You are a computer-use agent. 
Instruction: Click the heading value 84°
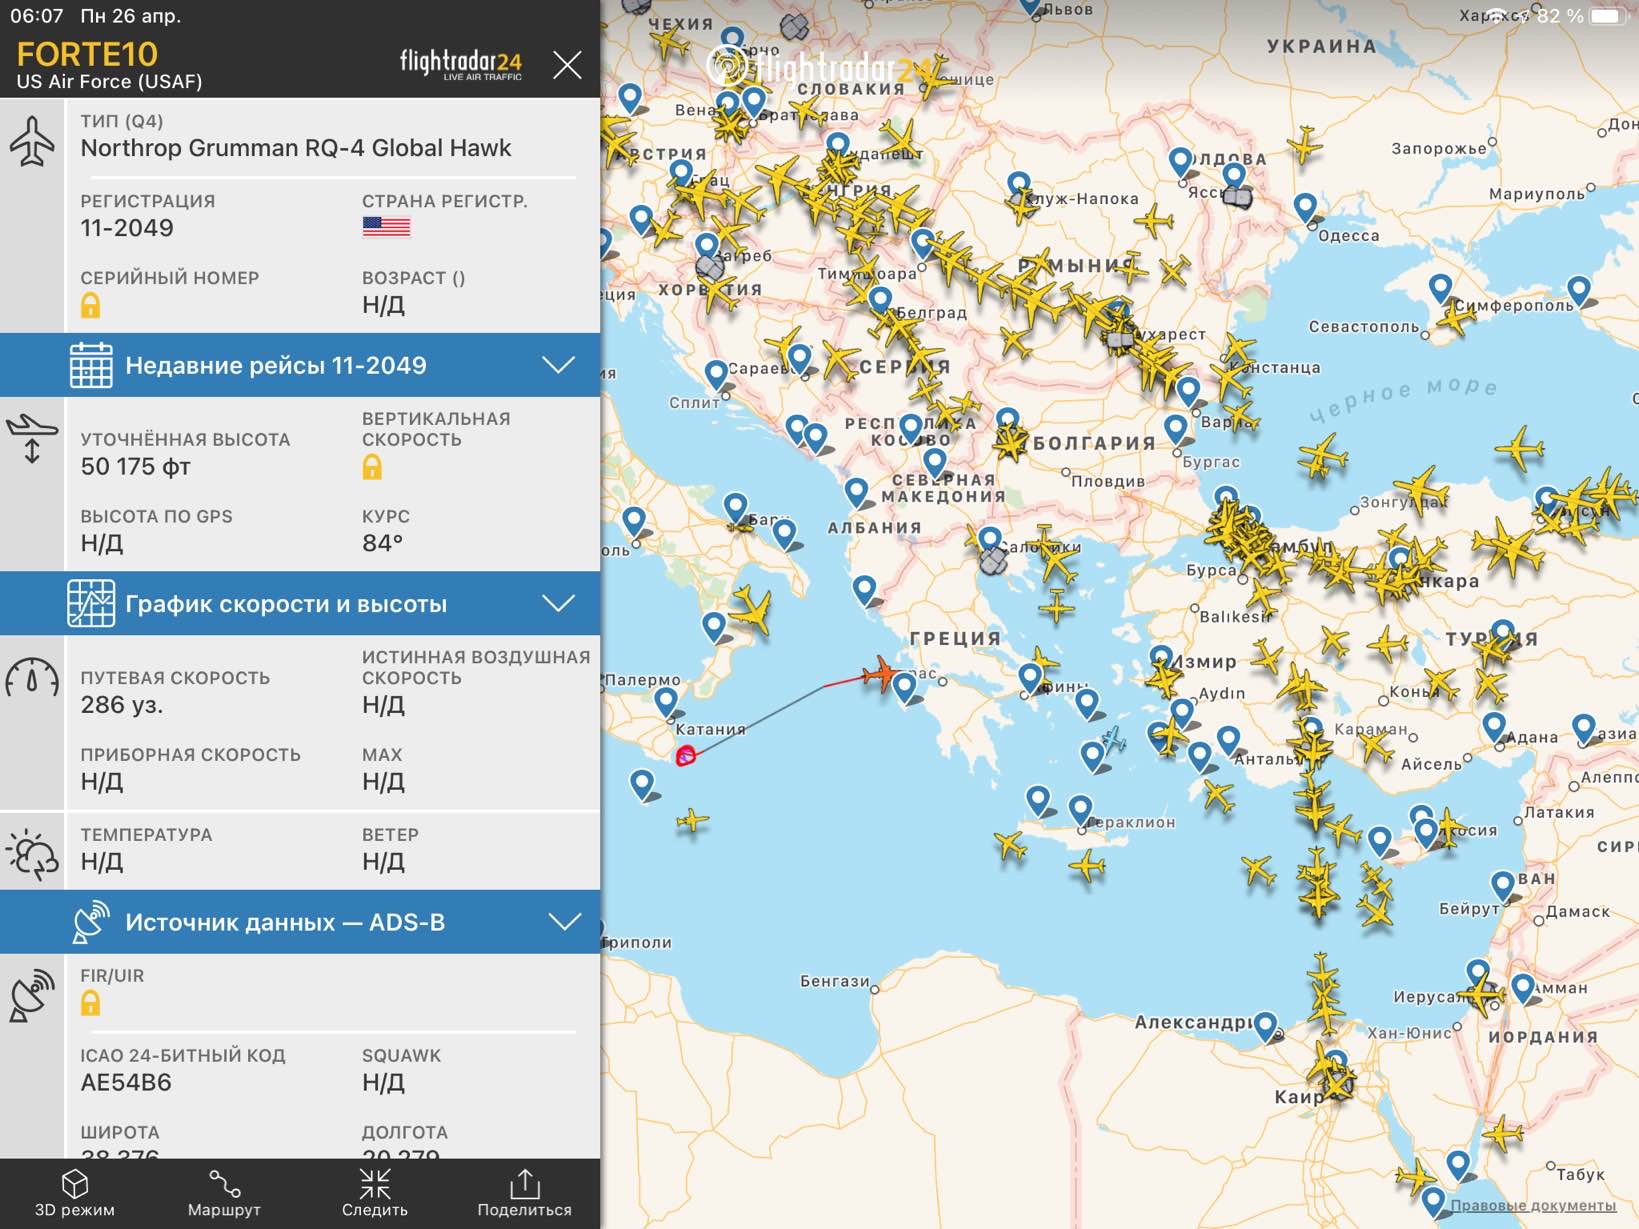point(382,543)
